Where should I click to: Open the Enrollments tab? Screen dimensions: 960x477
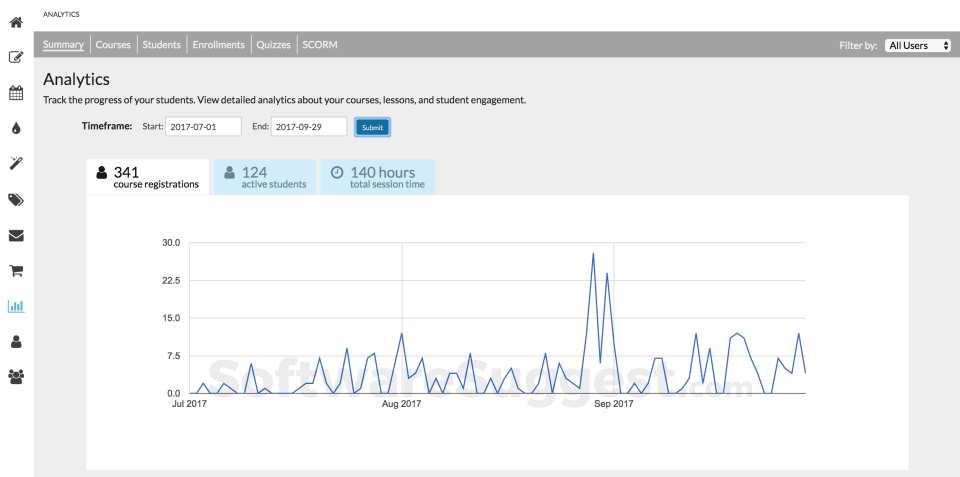tap(218, 45)
